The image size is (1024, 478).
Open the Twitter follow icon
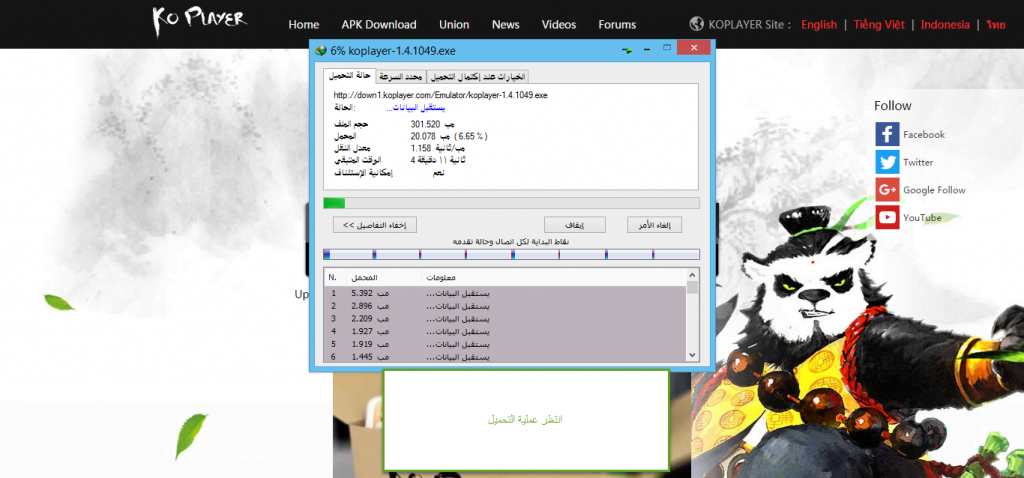pos(887,162)
